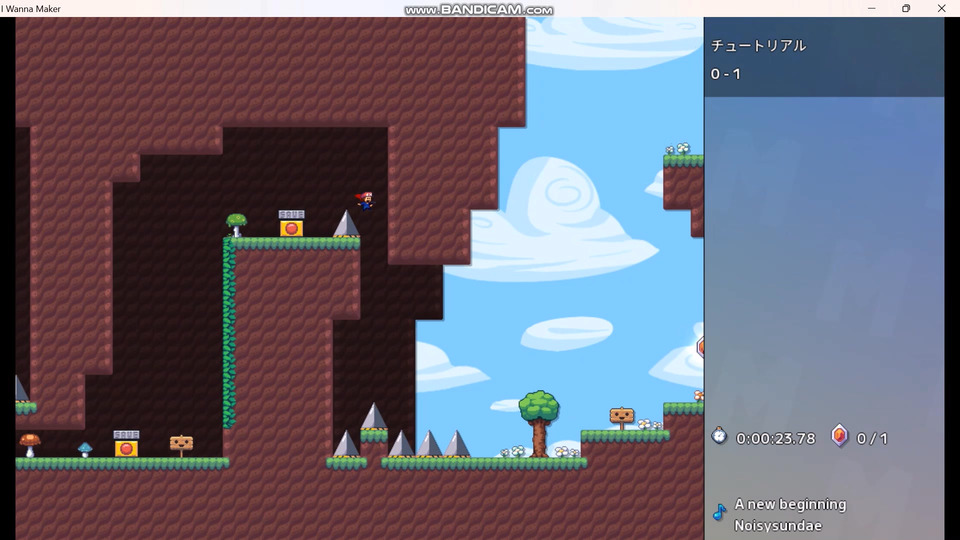Click the gem counter icon
This screenshot has width=960, height=540.
(x=839, y=436)
